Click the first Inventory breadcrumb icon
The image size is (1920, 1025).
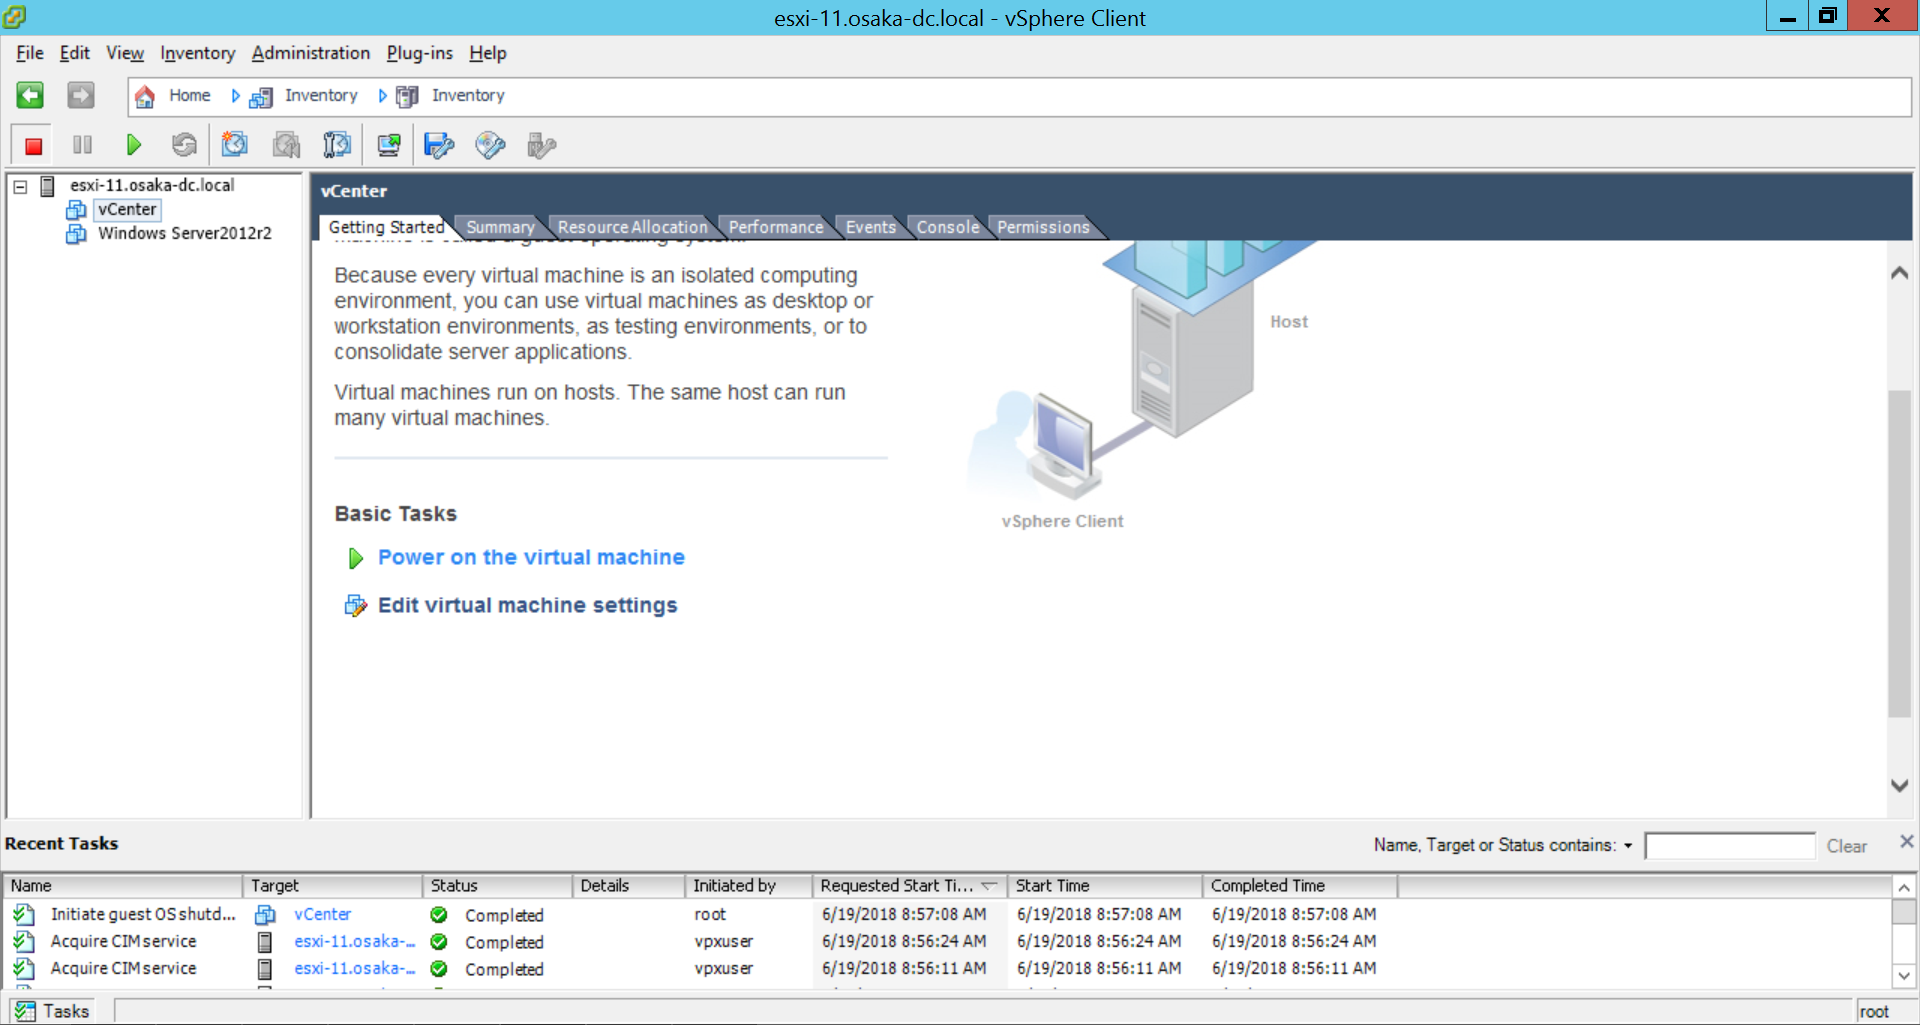[x=261, y=97]
